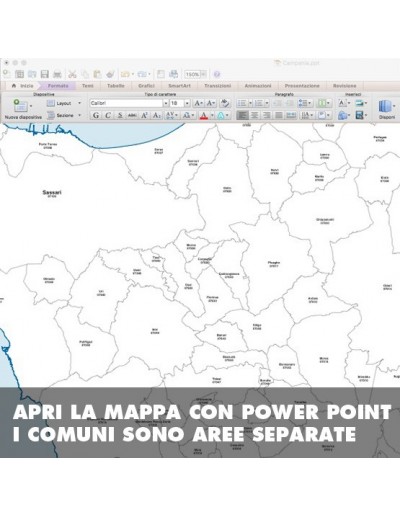Click the insert shape icon
400x517 pixels.
click(343, 115)
